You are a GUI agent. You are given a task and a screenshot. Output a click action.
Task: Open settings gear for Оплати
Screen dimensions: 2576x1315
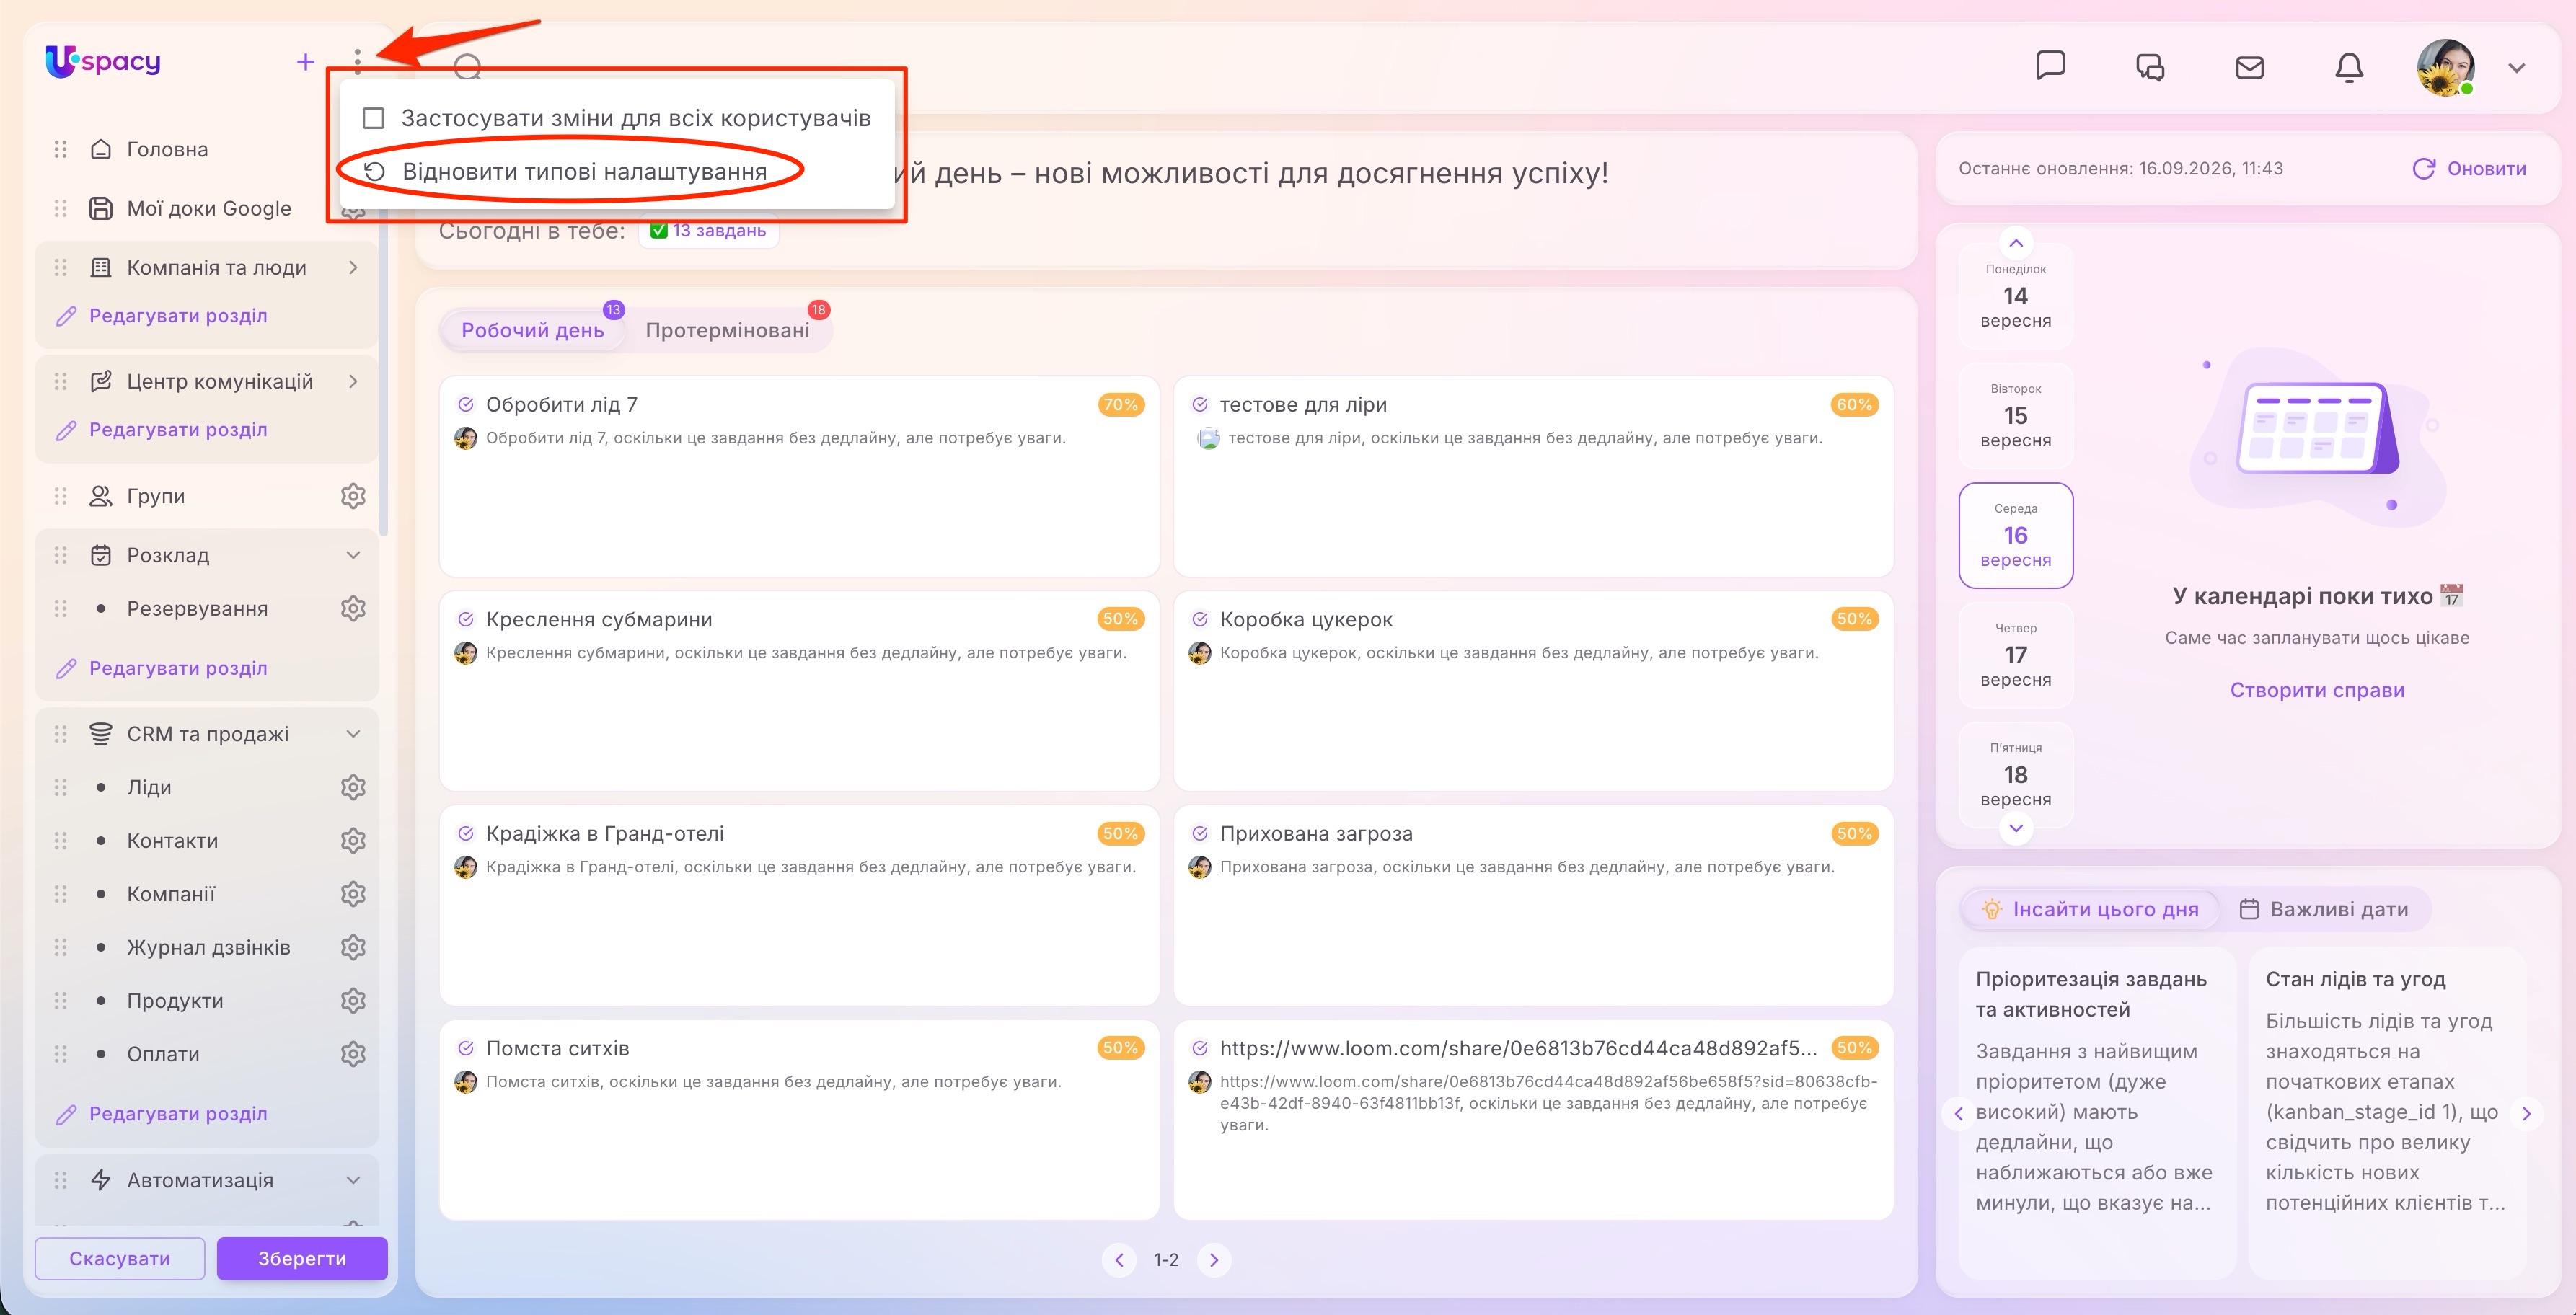tap(353, 1054)
